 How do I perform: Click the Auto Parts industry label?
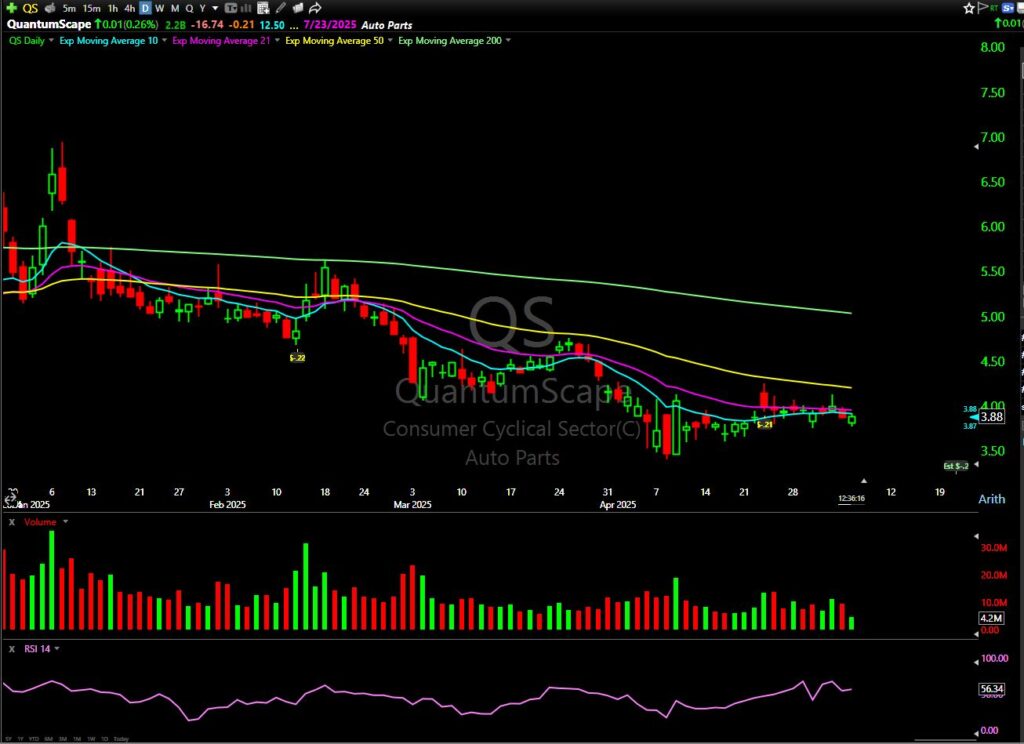387,25
